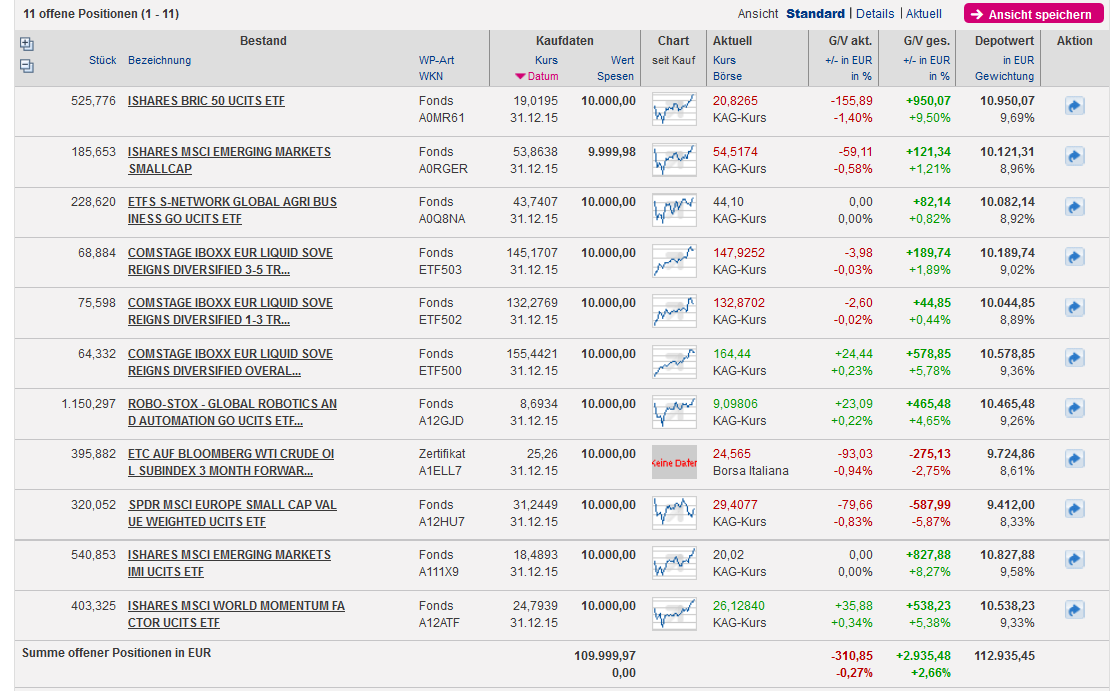The image size is (1110, 691).
Task: Open action icon for ETFS S-Network Global Agri row
Action: point(1075,207)
